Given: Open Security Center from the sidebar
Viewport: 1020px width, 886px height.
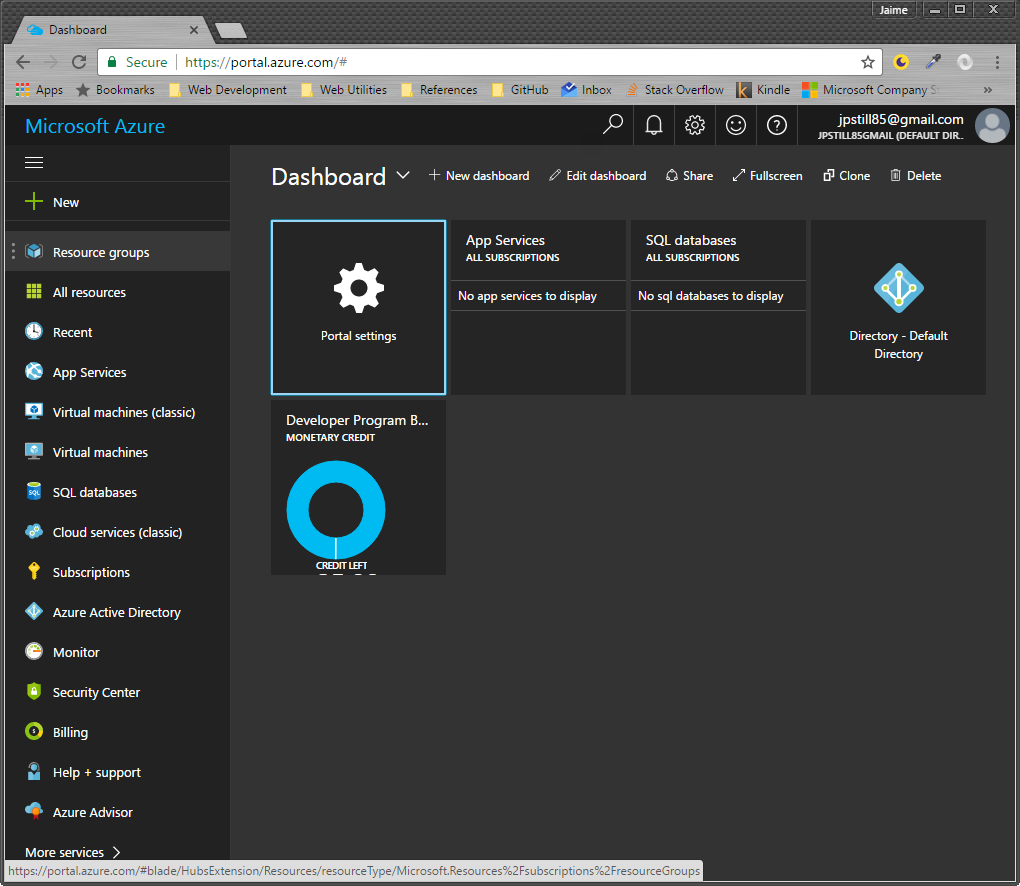Looking at the screenshot, I should click(x=96, y=692).
